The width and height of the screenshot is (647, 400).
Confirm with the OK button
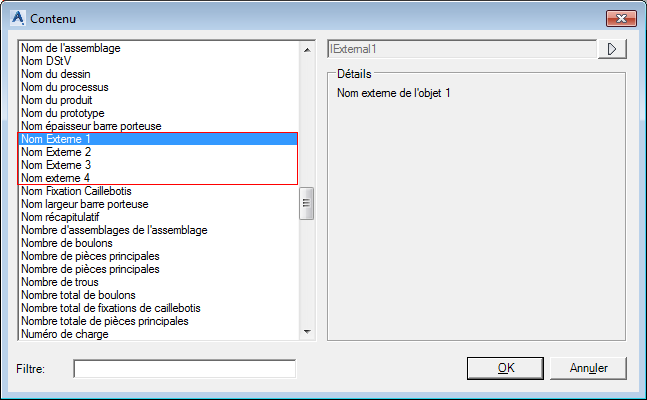coord(506,368)
